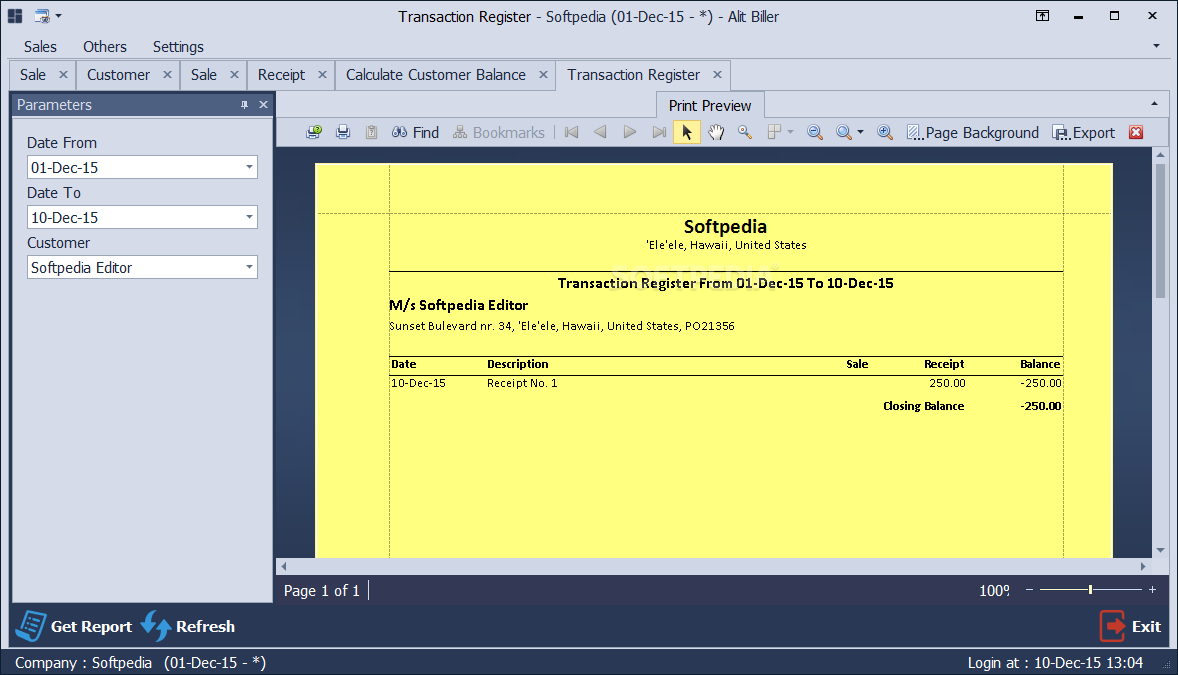Click the Refresh button
Image resolution: width=1178 pixels, height=675 pixels.
coord(188,625)
